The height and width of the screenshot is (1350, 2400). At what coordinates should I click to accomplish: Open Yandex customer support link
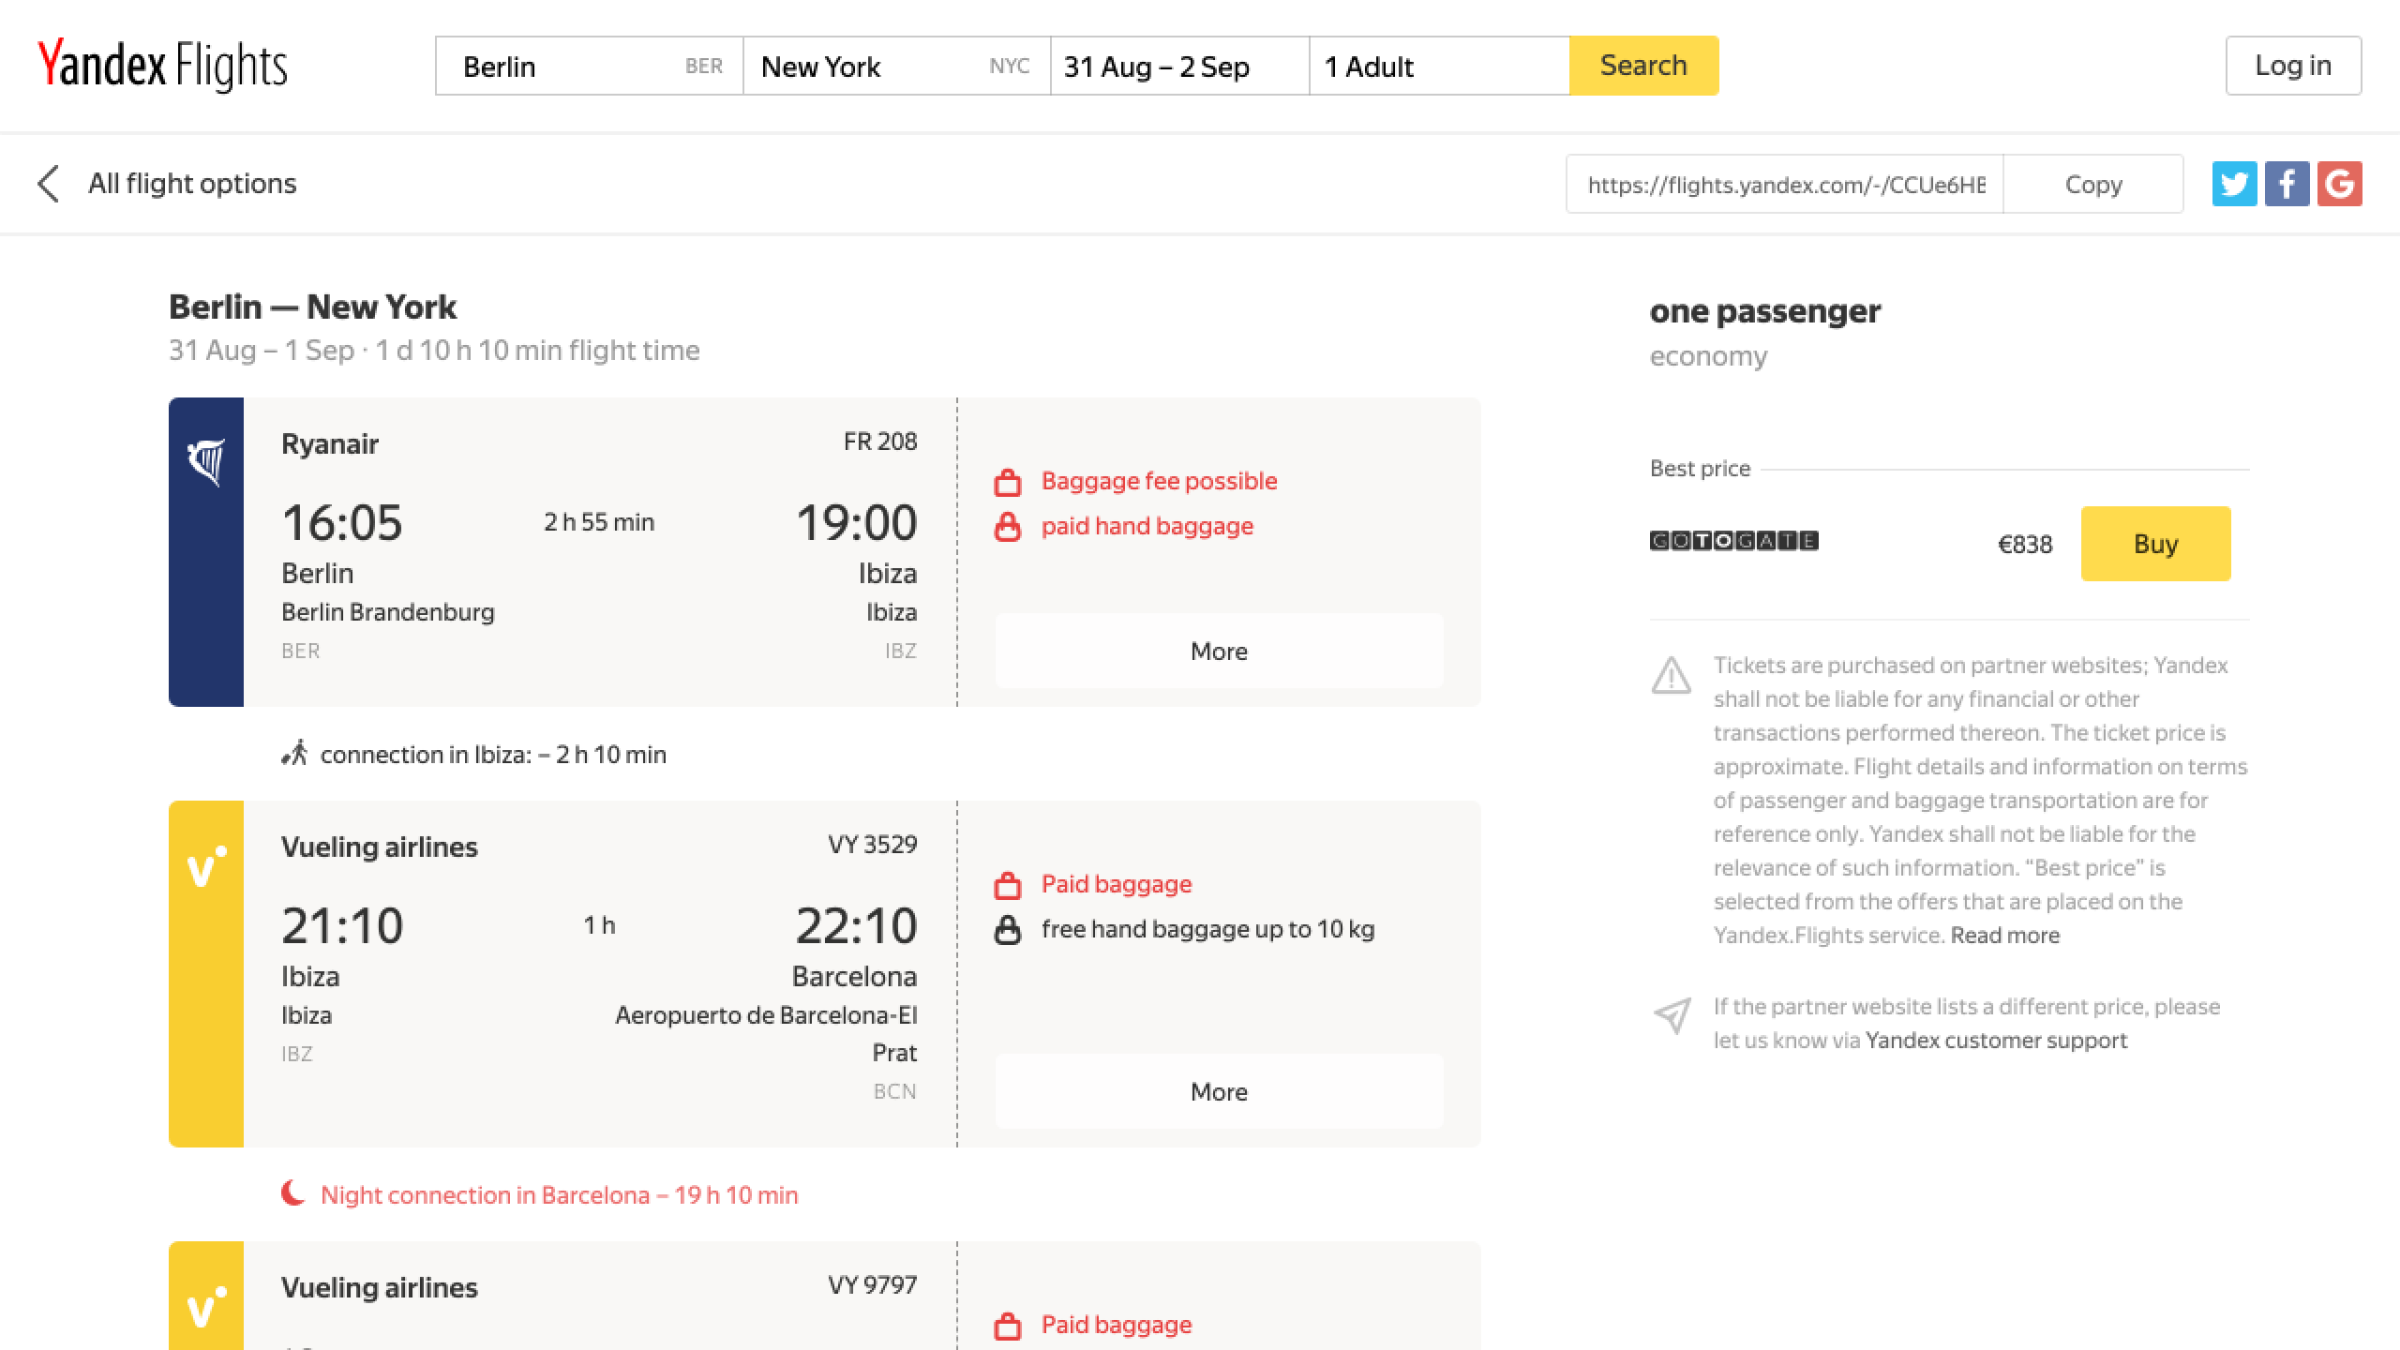pyautogui.click(x=1995, y=1040)
